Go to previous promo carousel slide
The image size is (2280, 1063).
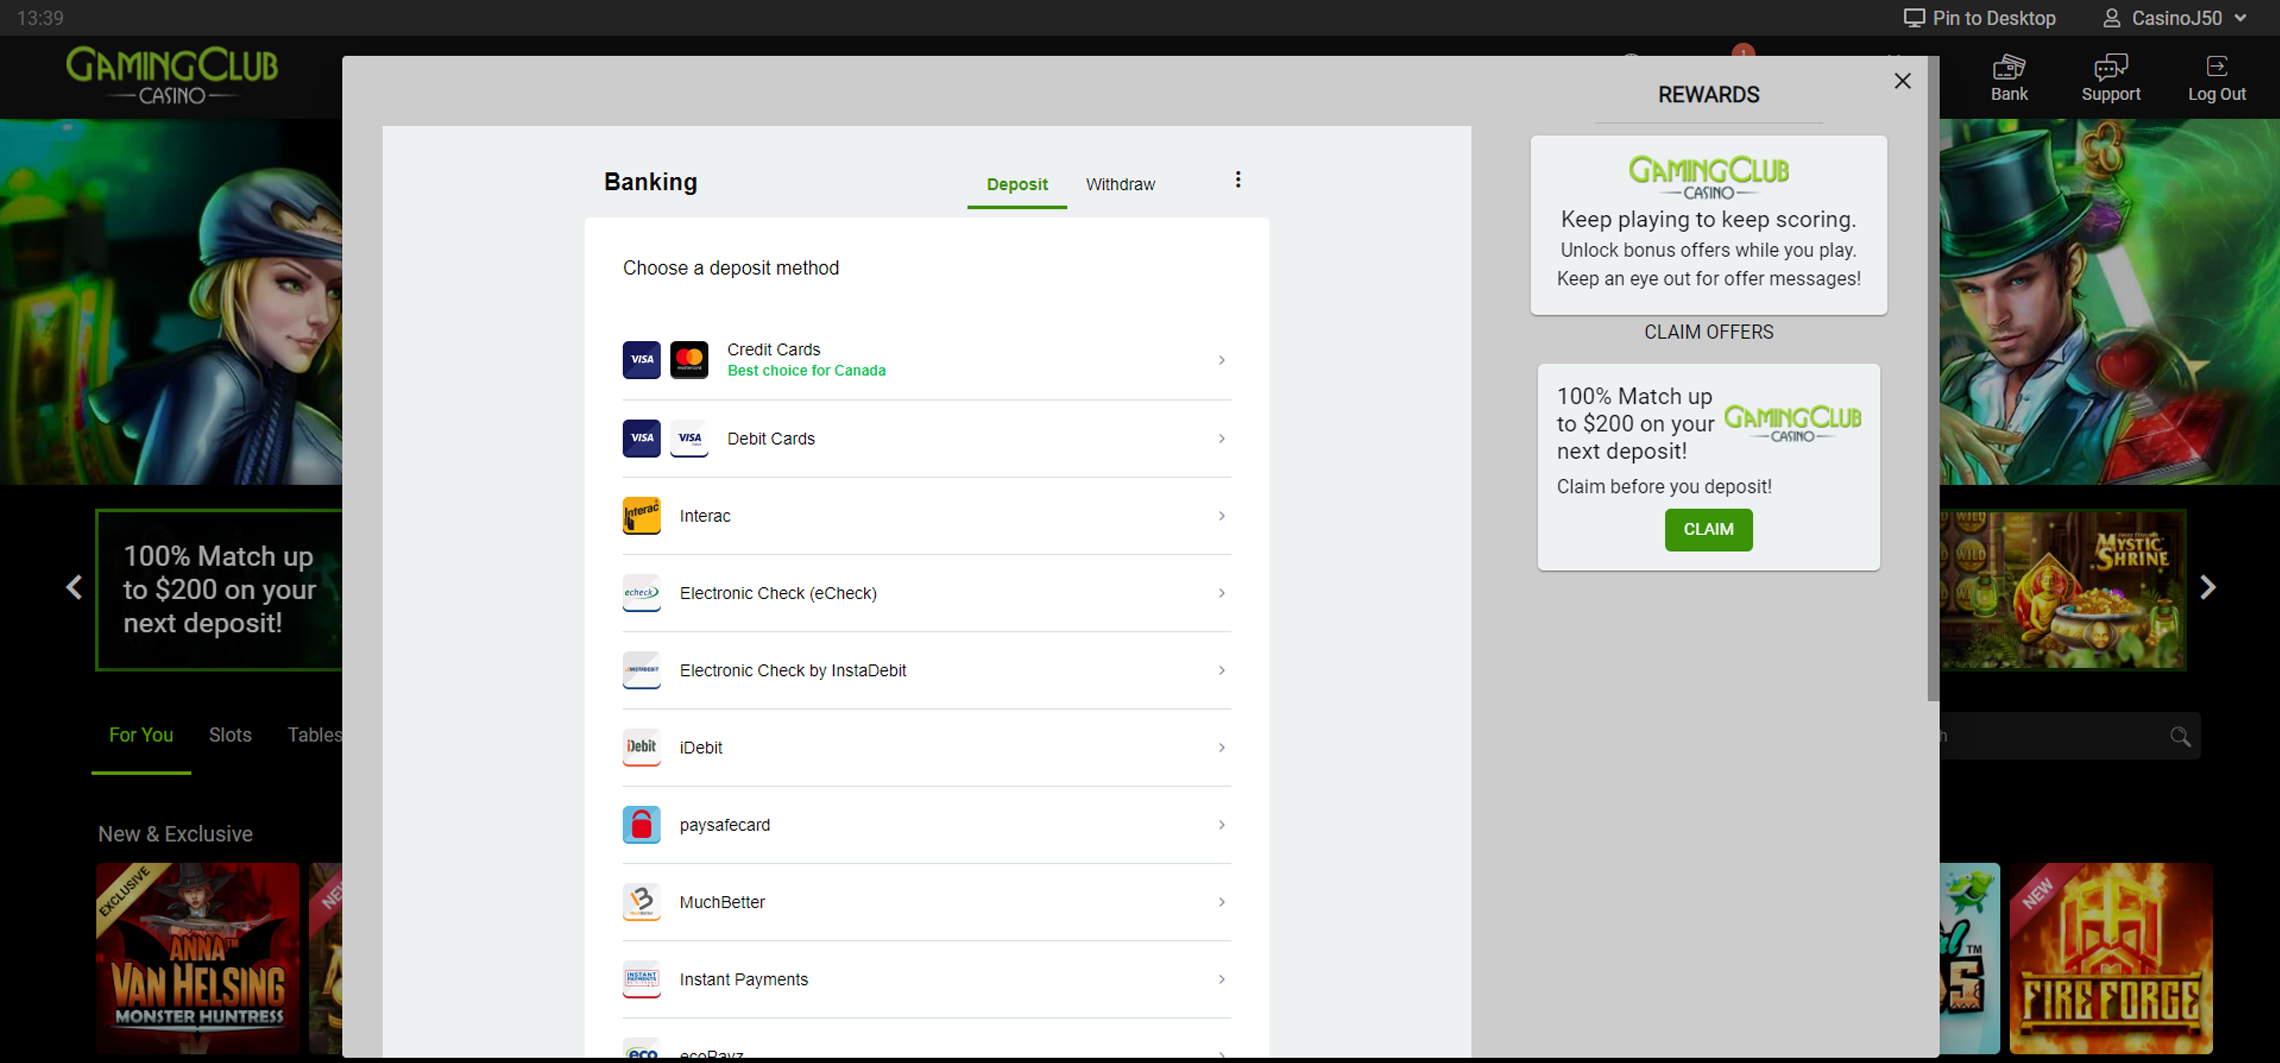coord(74,587)
